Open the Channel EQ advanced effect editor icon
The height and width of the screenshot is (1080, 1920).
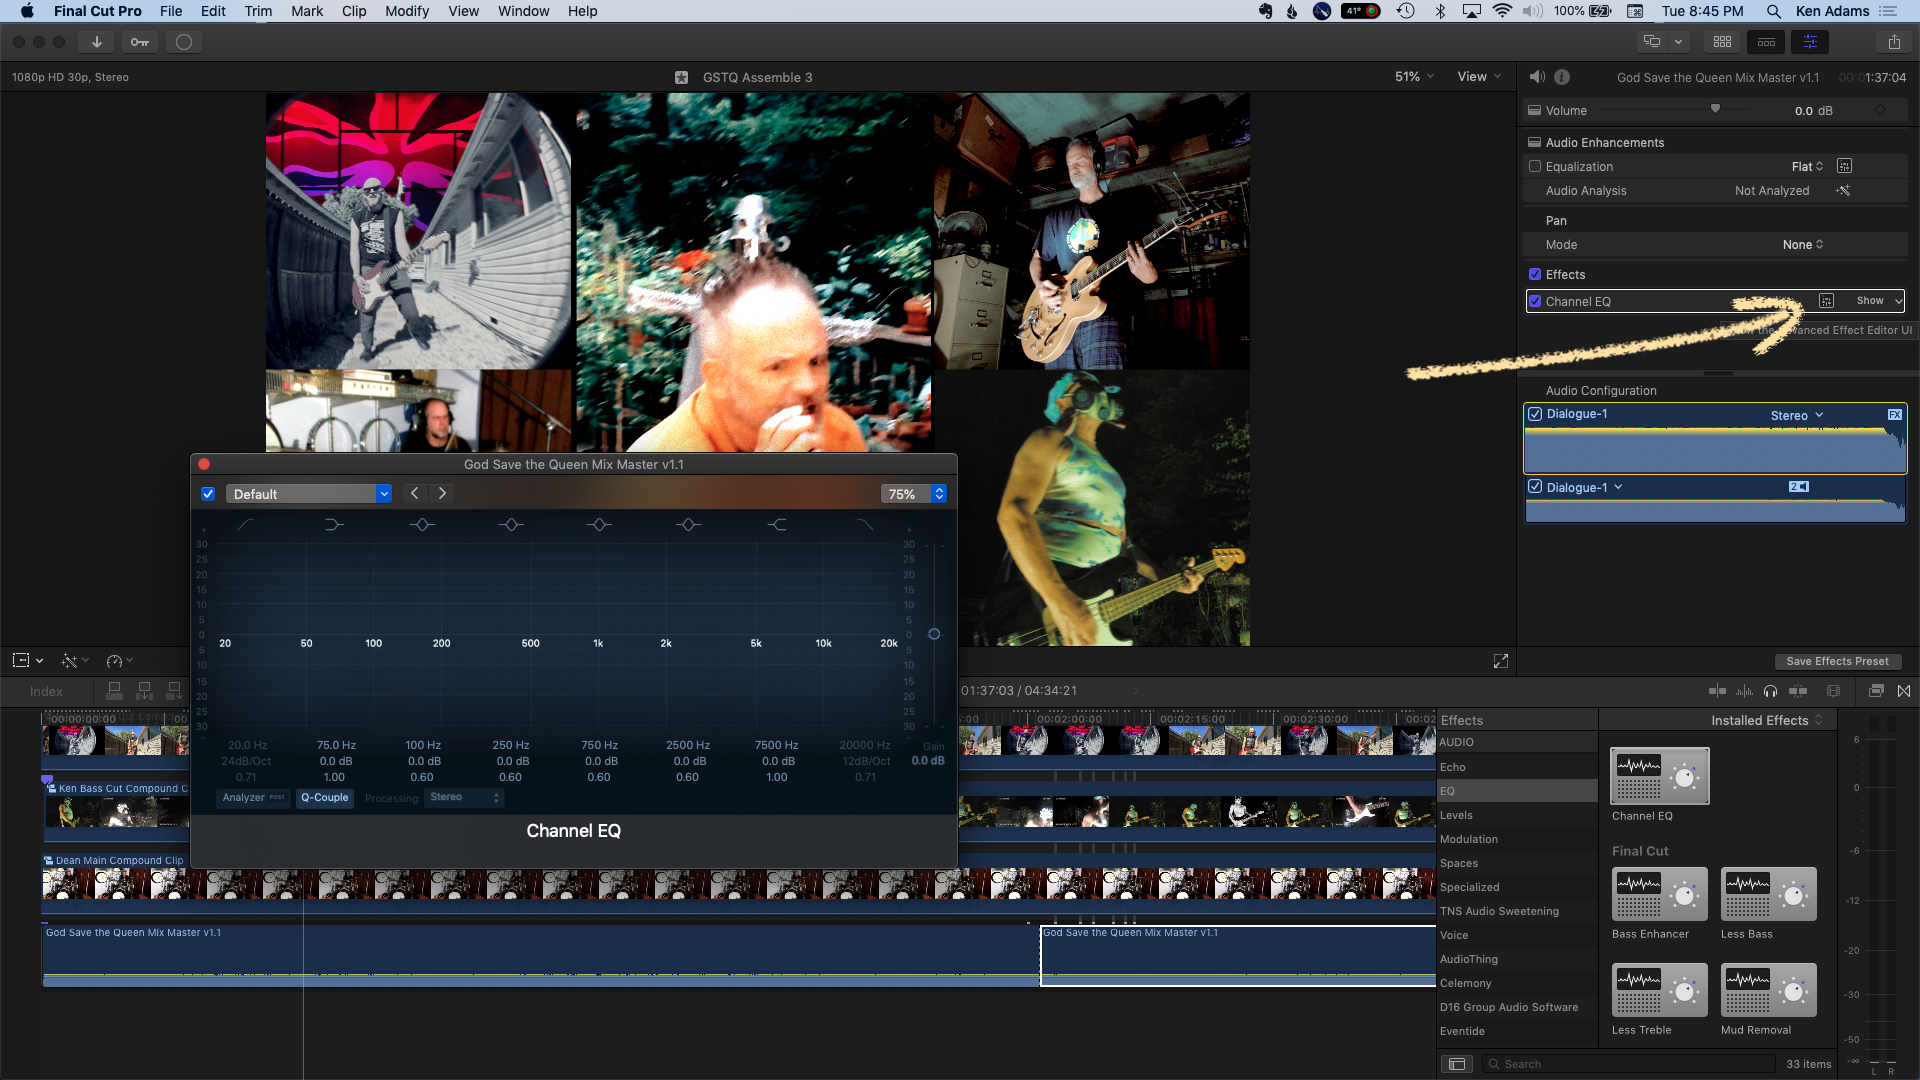tap(1826, 301)
